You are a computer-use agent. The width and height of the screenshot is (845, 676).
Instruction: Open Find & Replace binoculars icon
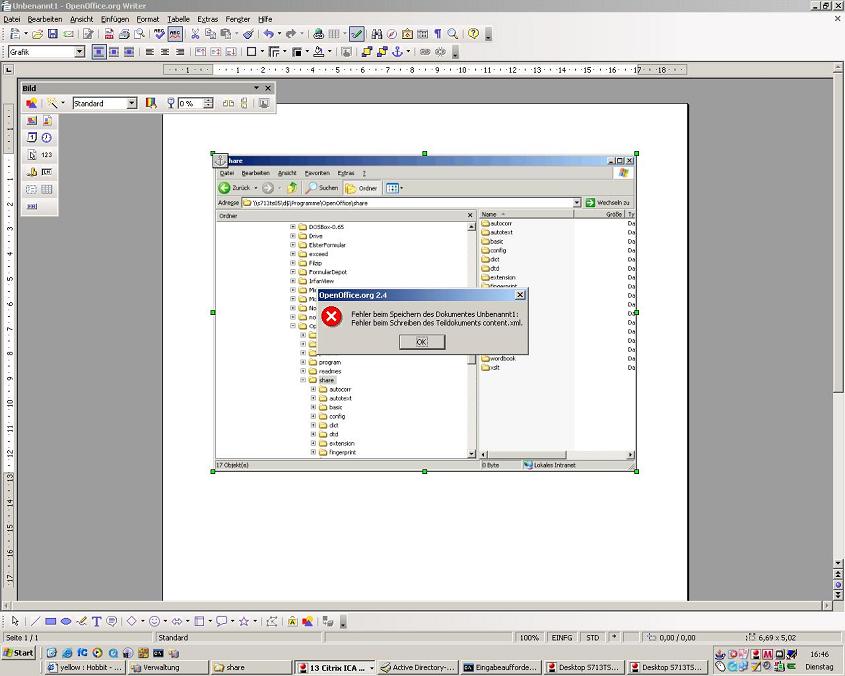377,34
